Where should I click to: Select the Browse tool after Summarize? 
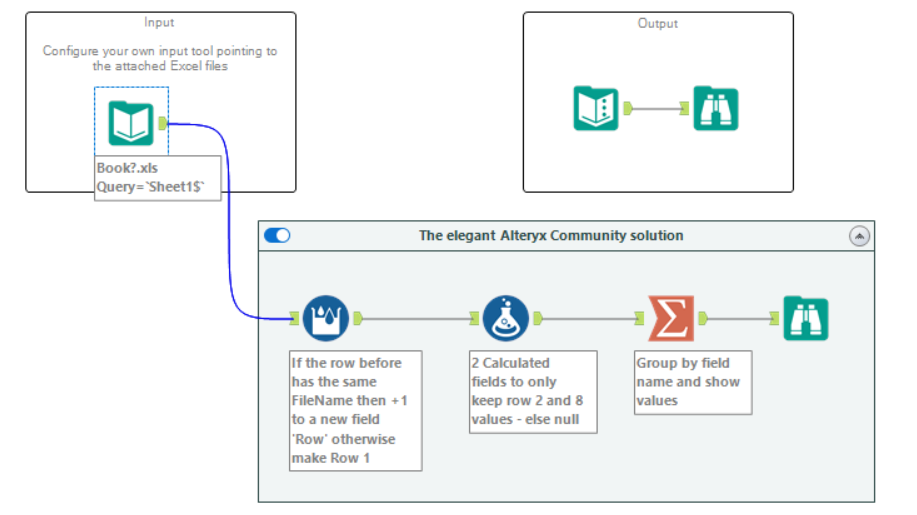(806, 319)
